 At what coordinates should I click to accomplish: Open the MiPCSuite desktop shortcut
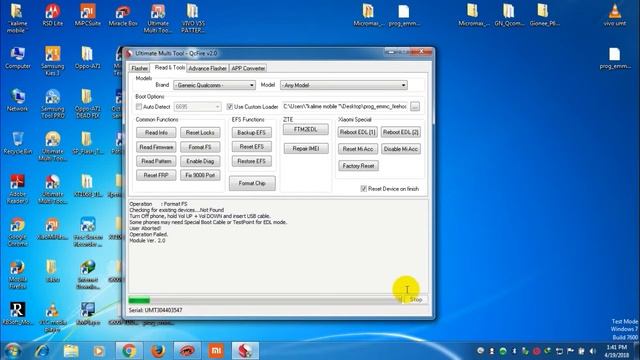(87, 16)
